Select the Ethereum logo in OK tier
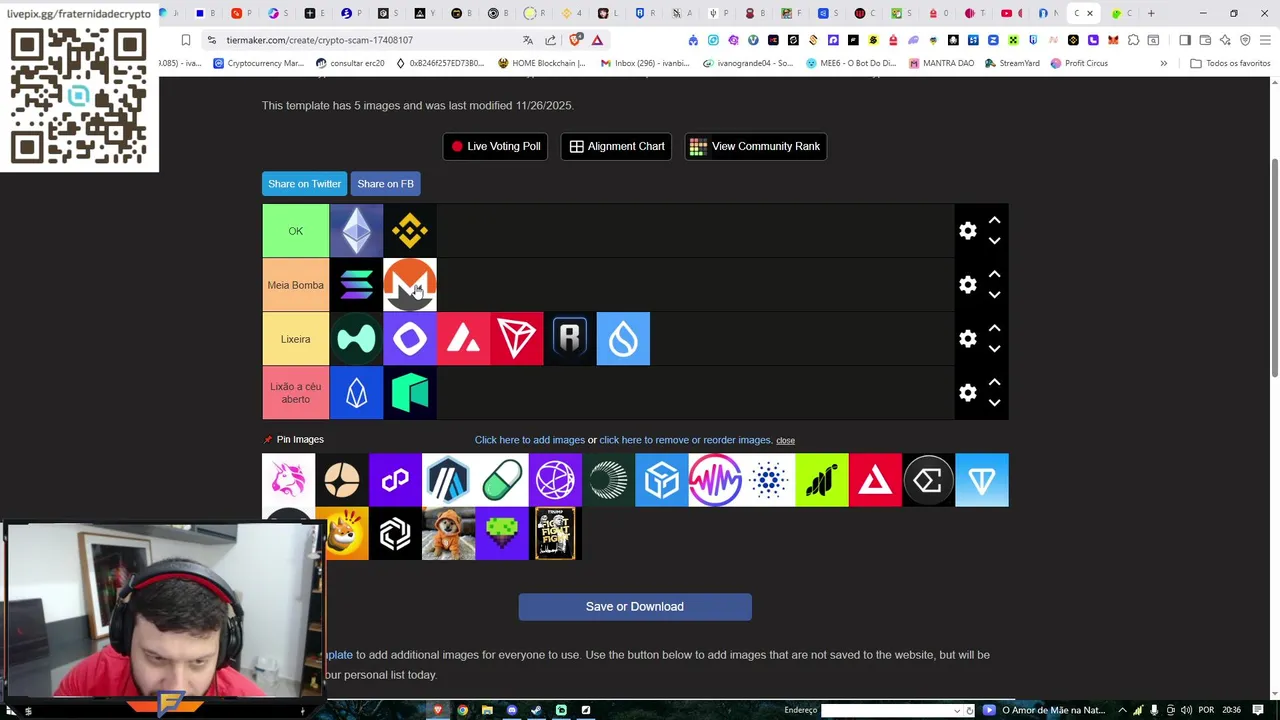This screenshot has width=1280, height=720. (x=356, y=231)
